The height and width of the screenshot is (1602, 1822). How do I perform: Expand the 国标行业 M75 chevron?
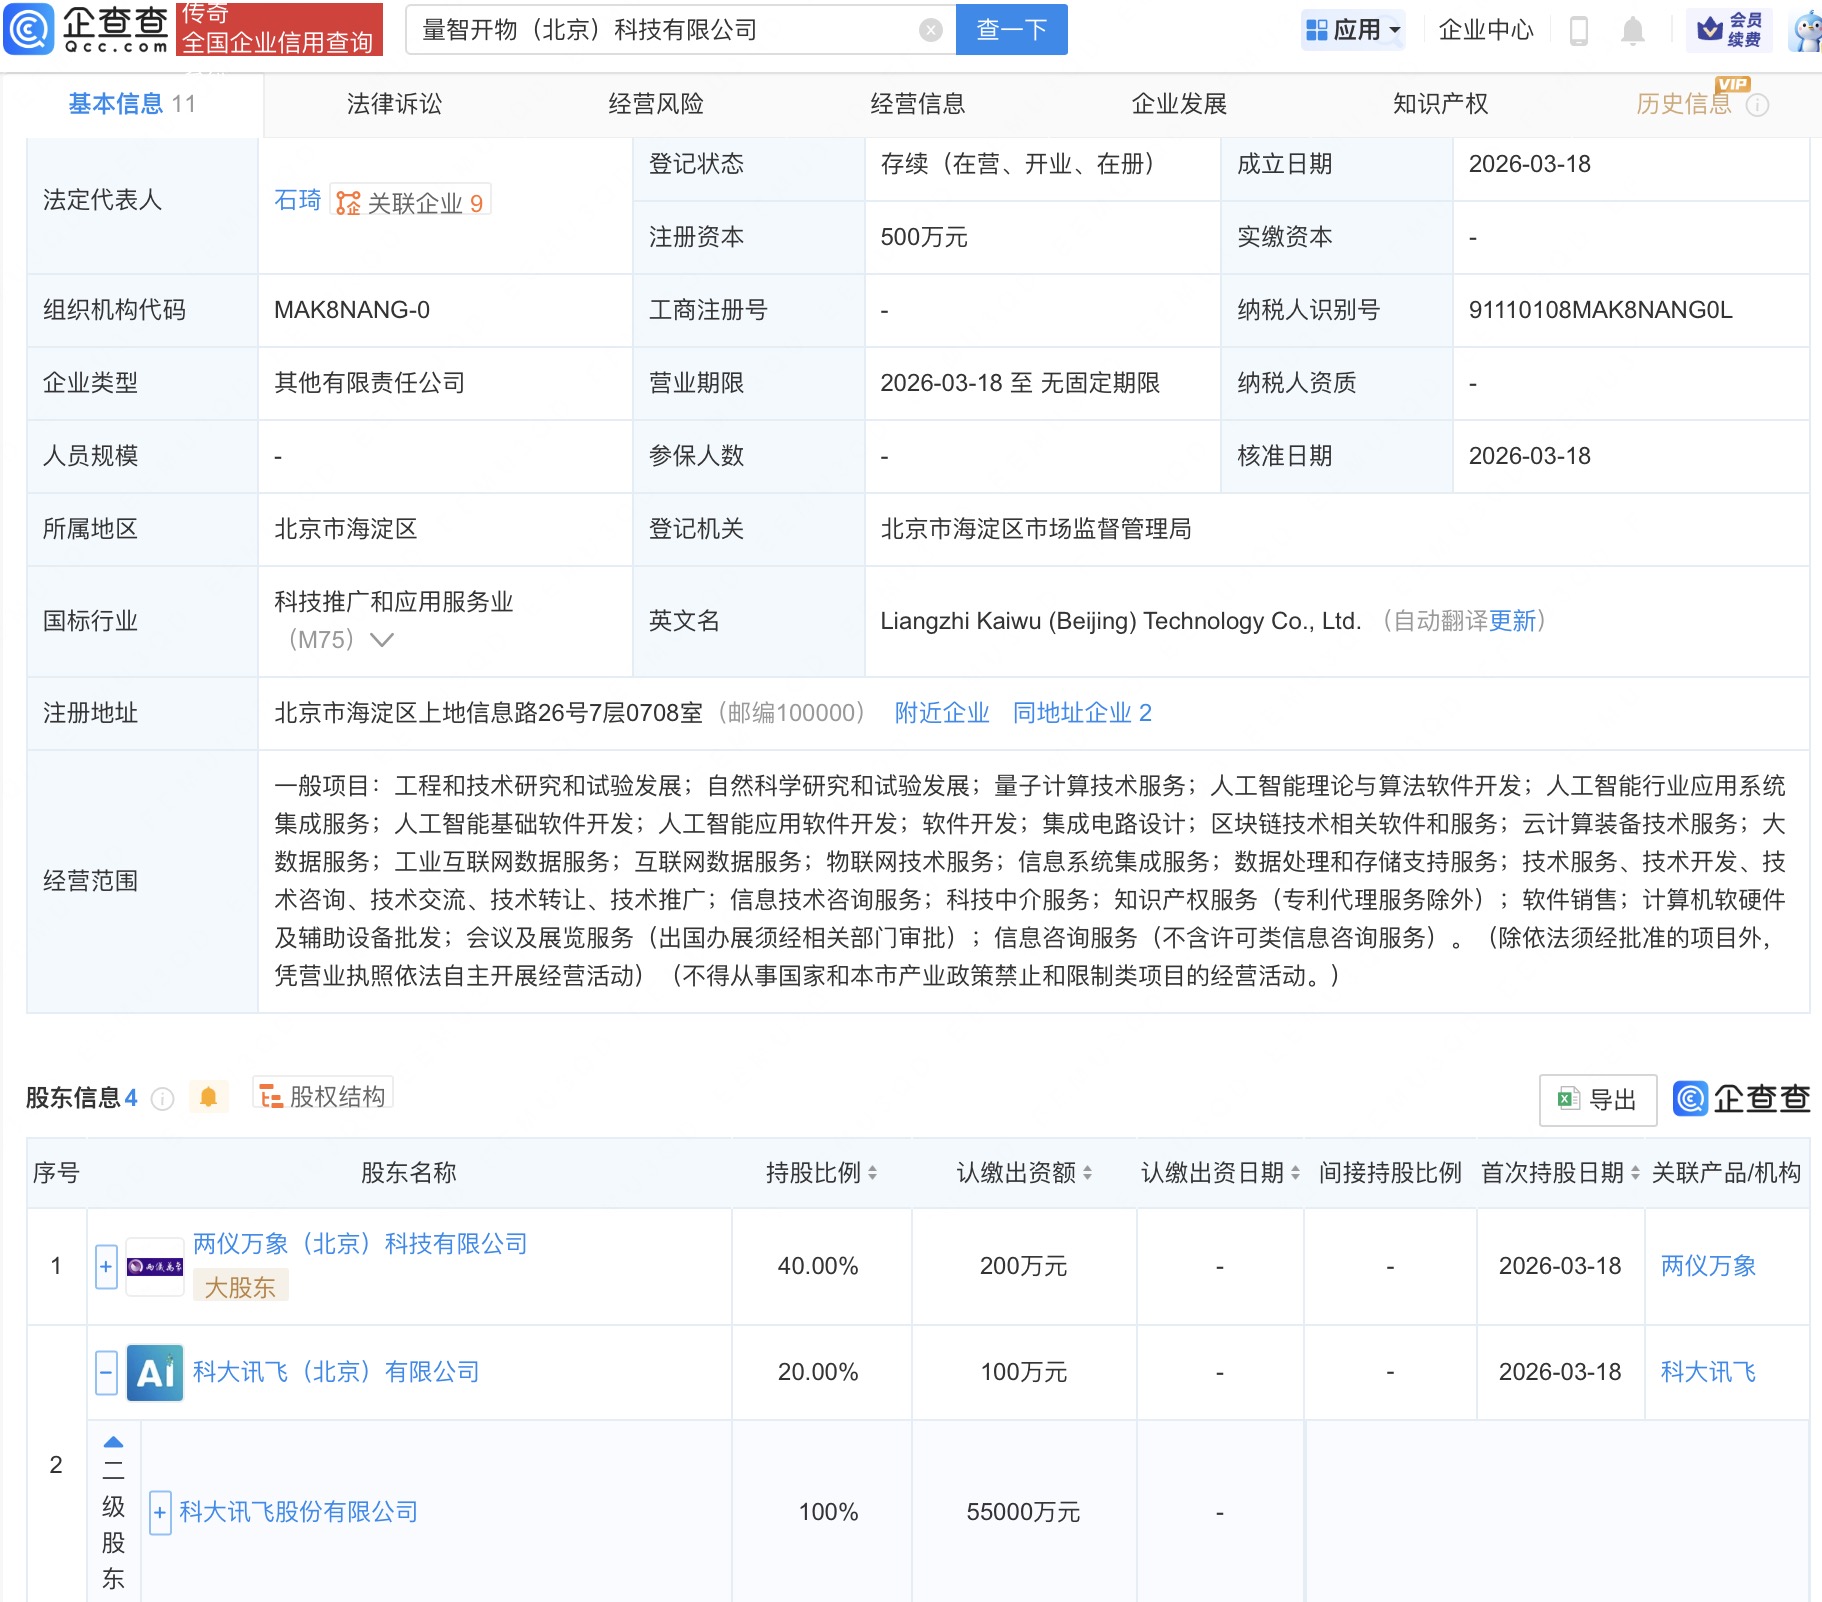(383, 641)
